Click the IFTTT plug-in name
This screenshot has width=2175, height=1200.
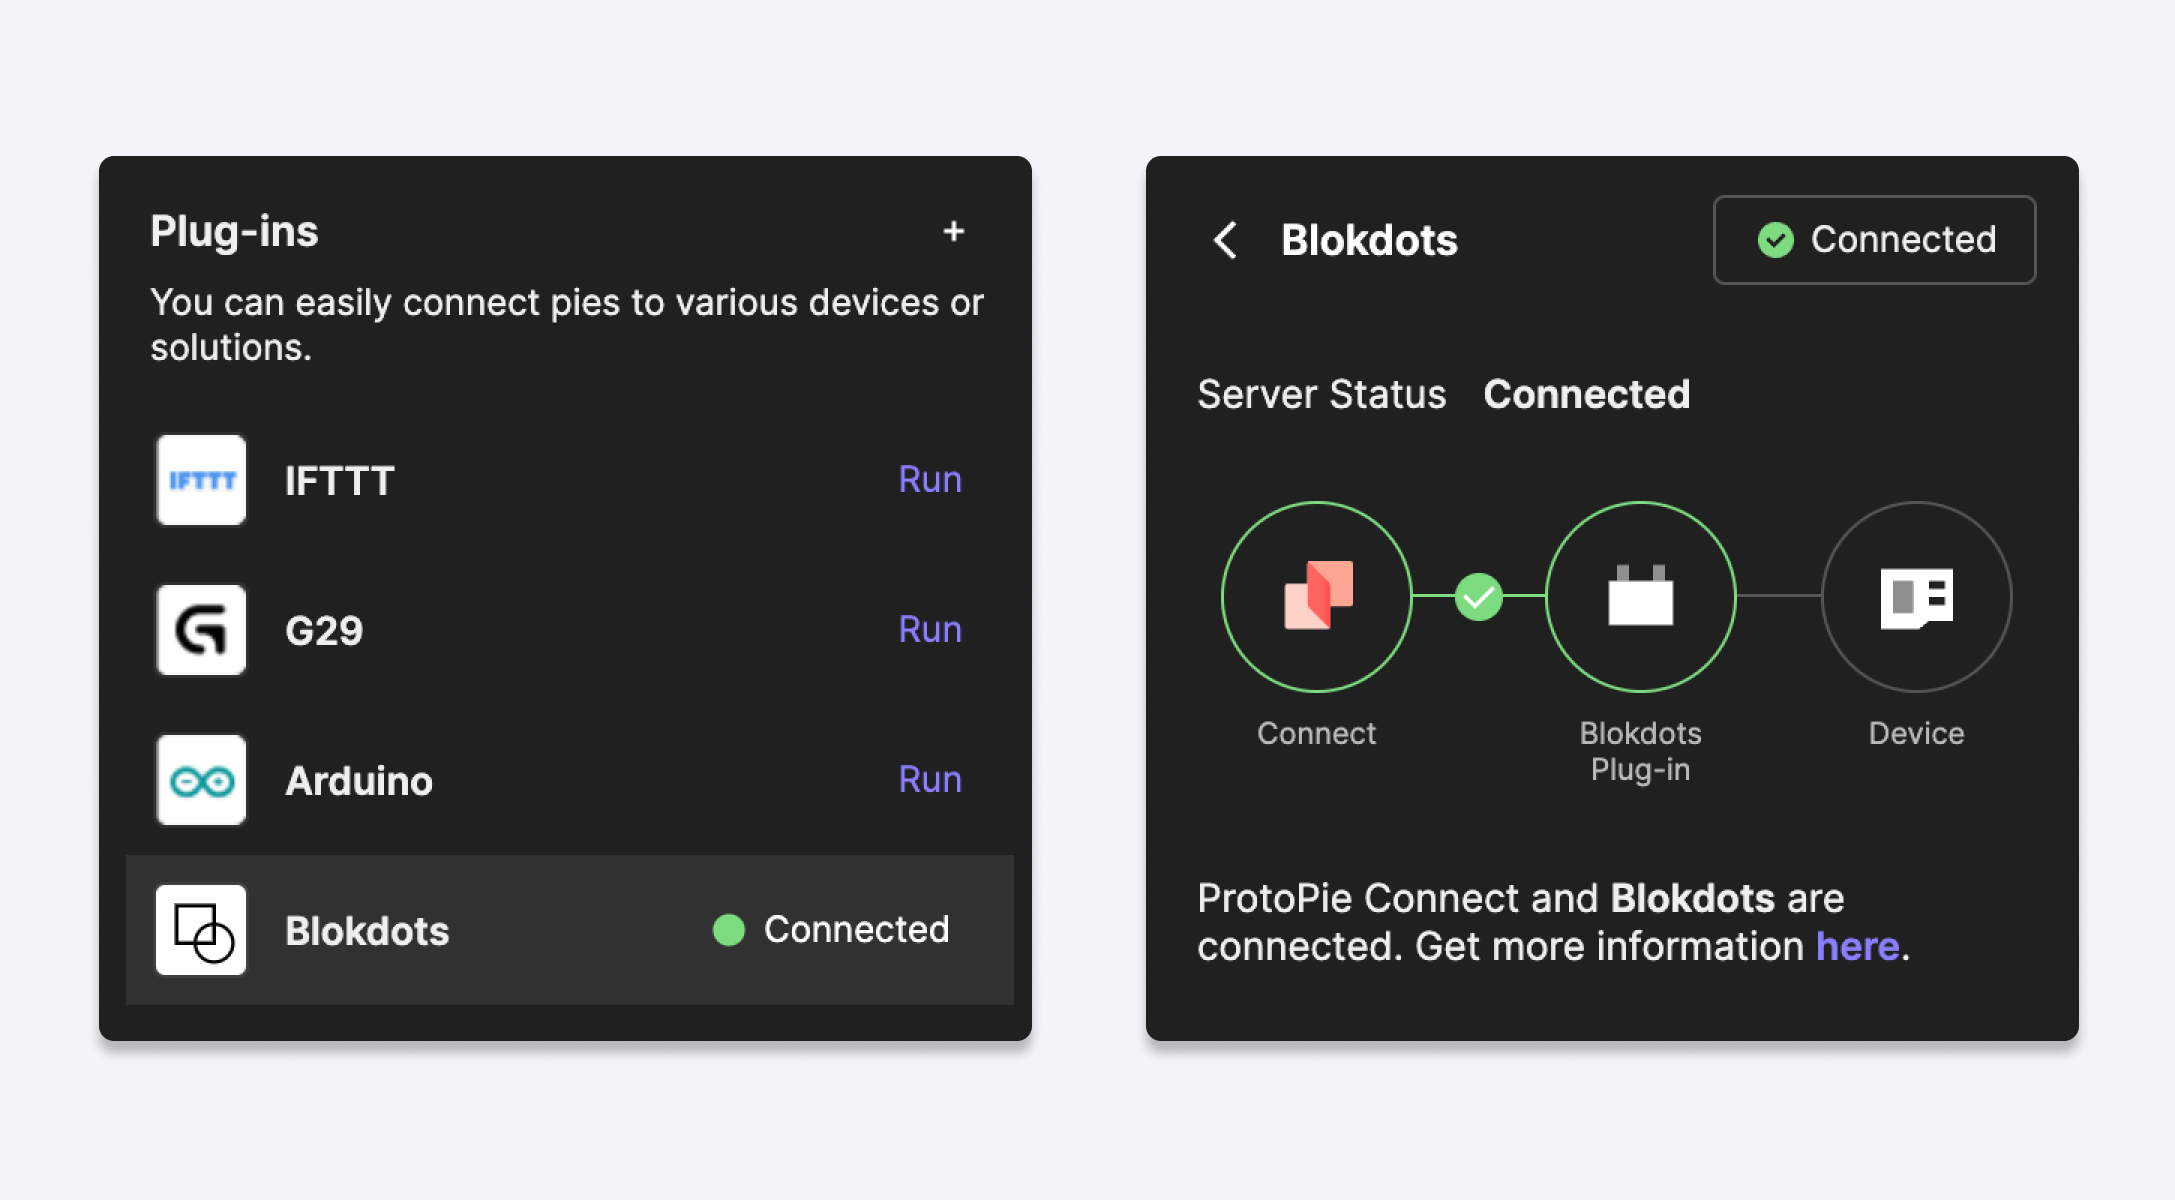tap(340, 481)
